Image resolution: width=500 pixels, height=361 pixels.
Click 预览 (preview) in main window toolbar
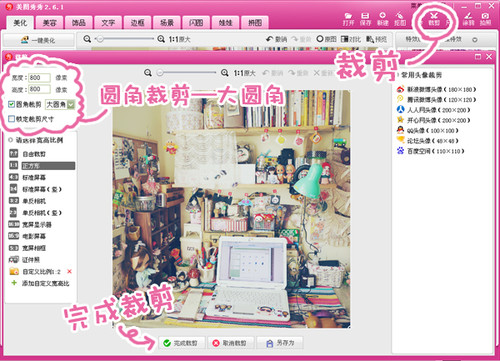click(376, 39)
